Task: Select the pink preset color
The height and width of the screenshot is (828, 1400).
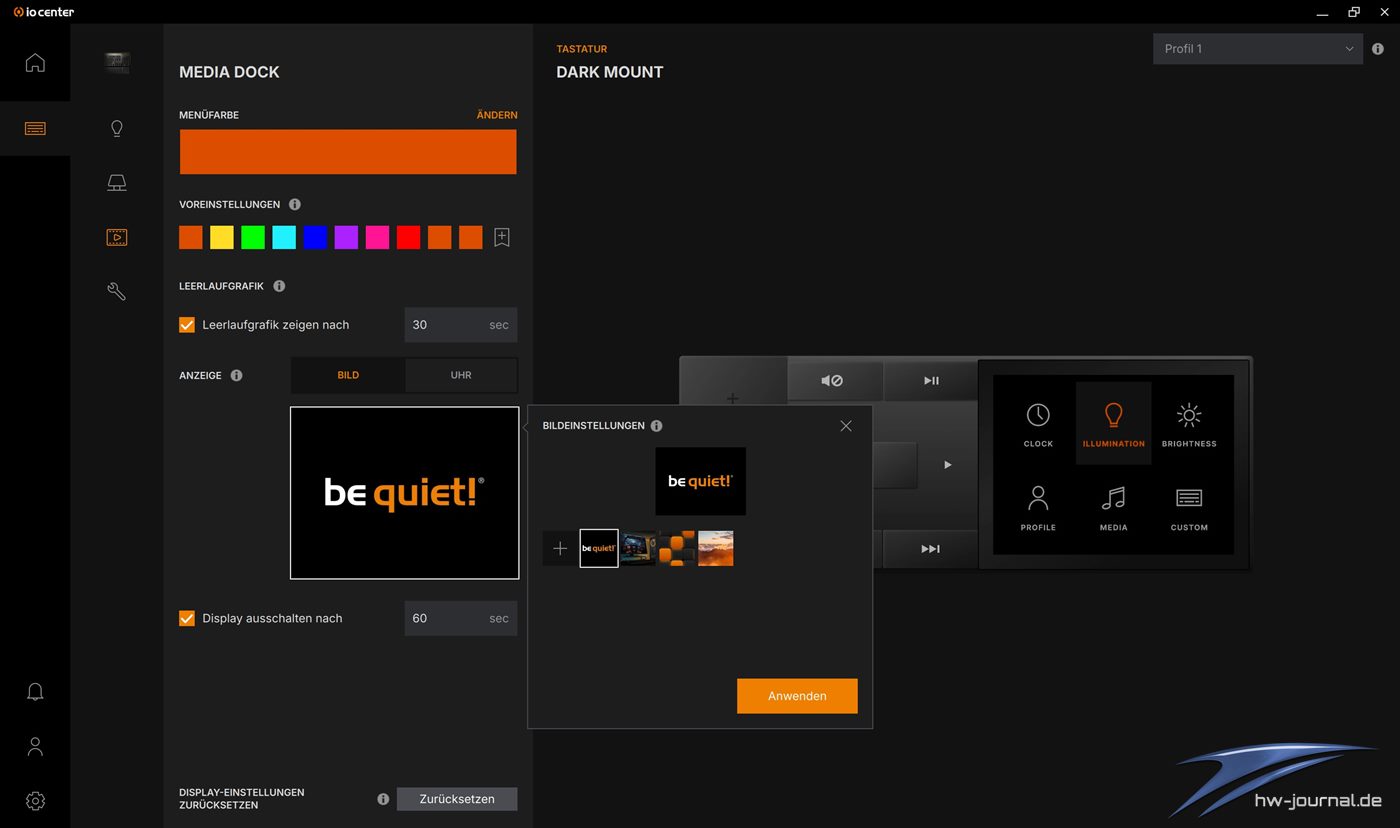Action: click(x=377, y=237)
